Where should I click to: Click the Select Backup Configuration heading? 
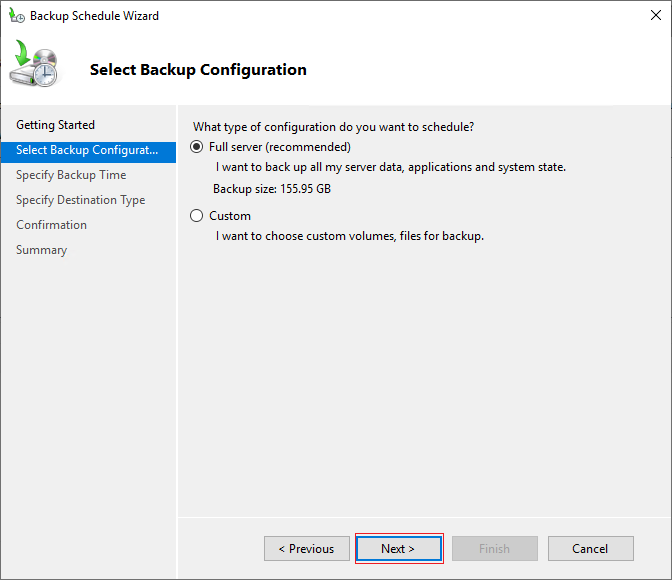coord(198,69)
